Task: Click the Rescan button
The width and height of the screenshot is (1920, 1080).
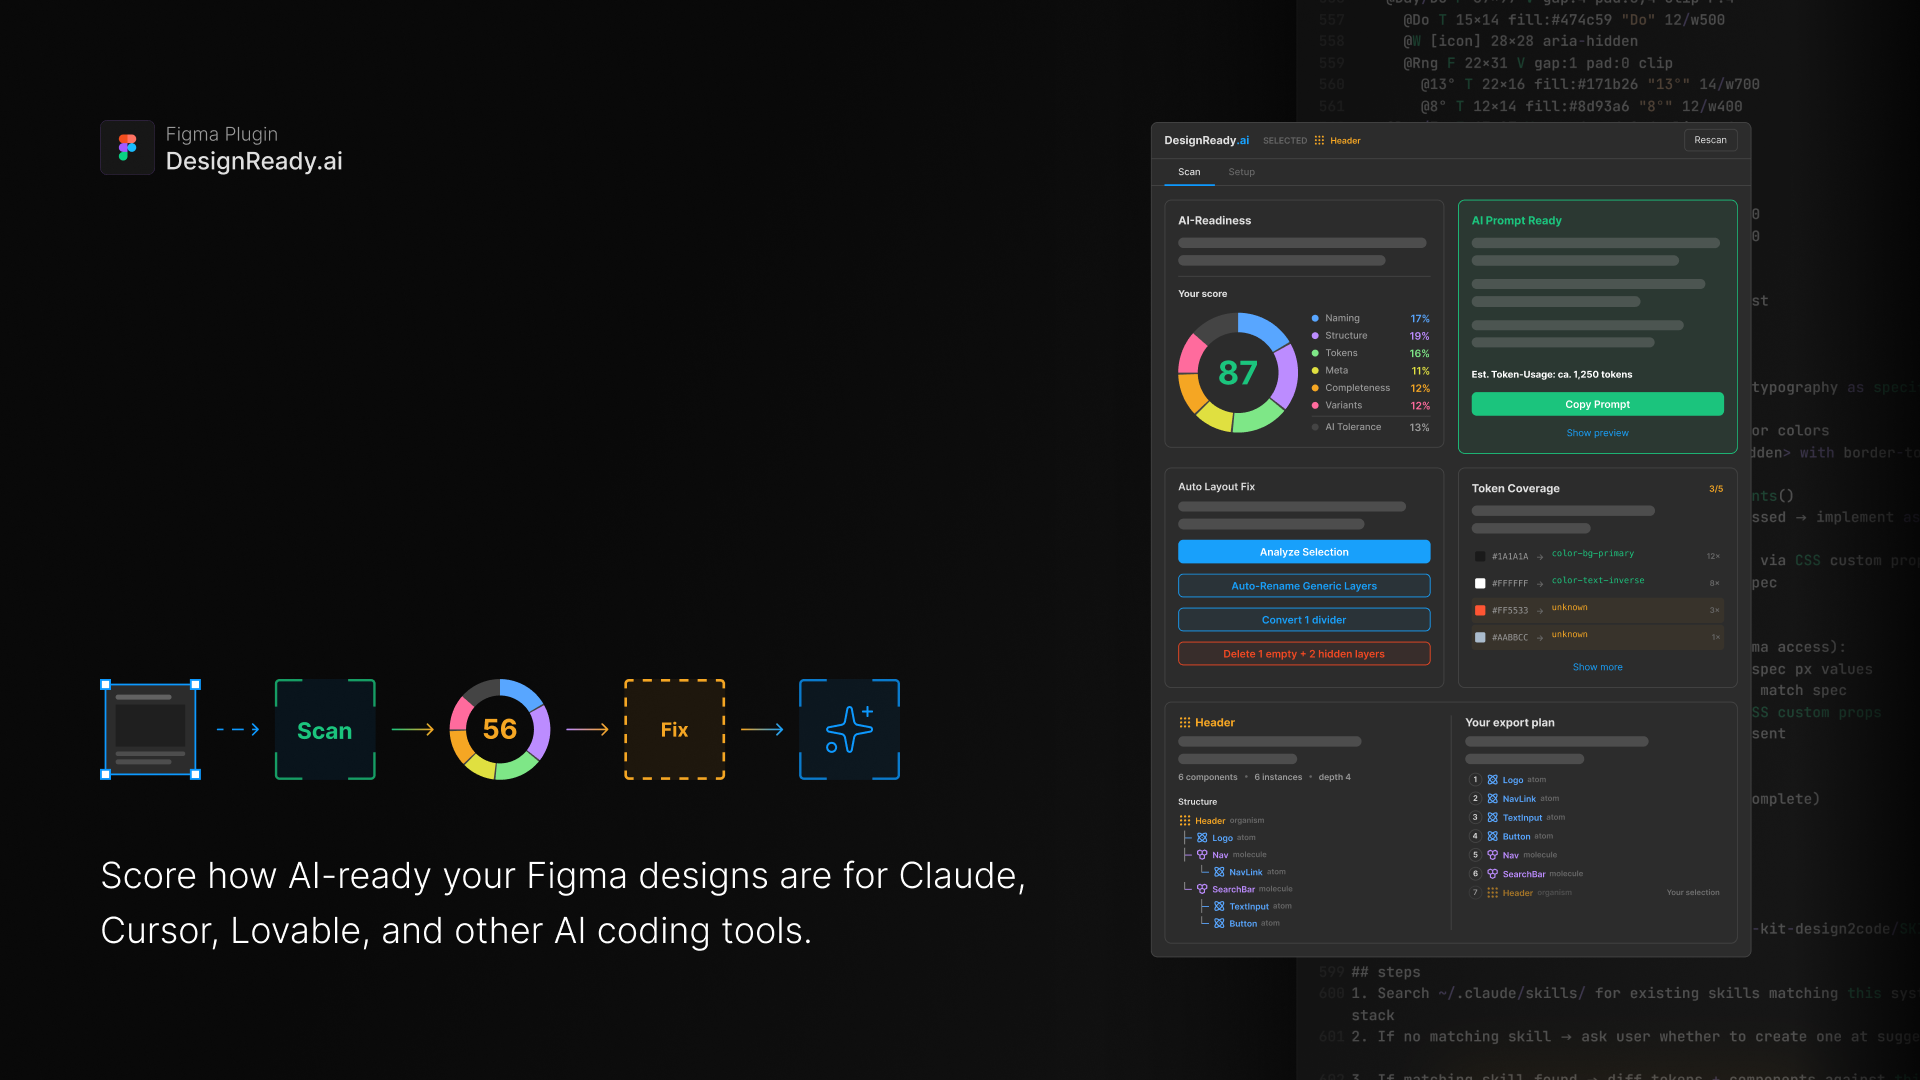Action: point(1710,140)
